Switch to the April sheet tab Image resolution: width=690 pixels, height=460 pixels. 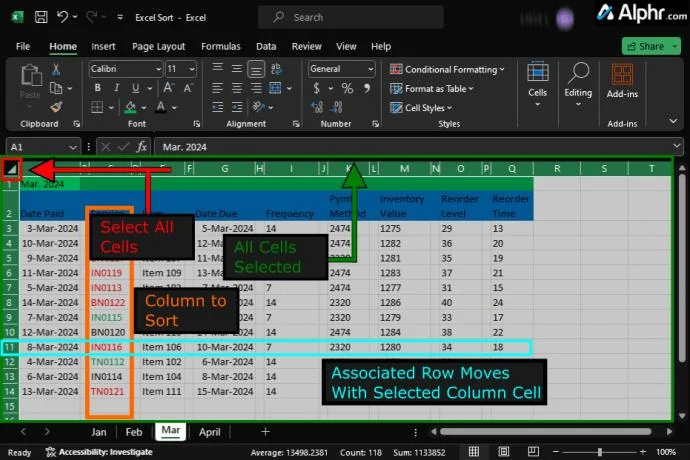pos(209,432)
